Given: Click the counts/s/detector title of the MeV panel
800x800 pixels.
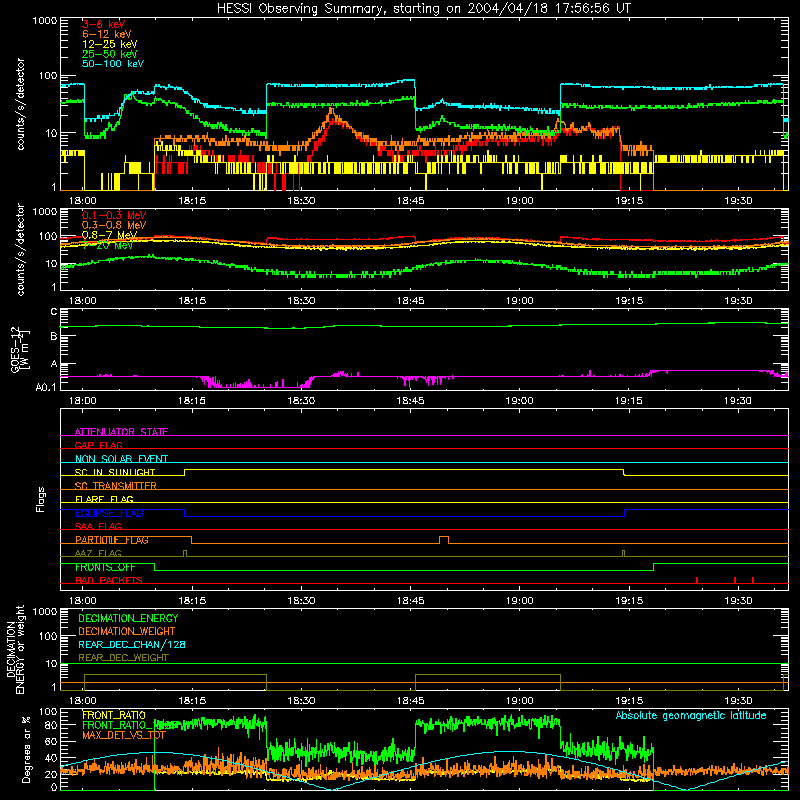Looking at the screenshot, I should point(21,249).
